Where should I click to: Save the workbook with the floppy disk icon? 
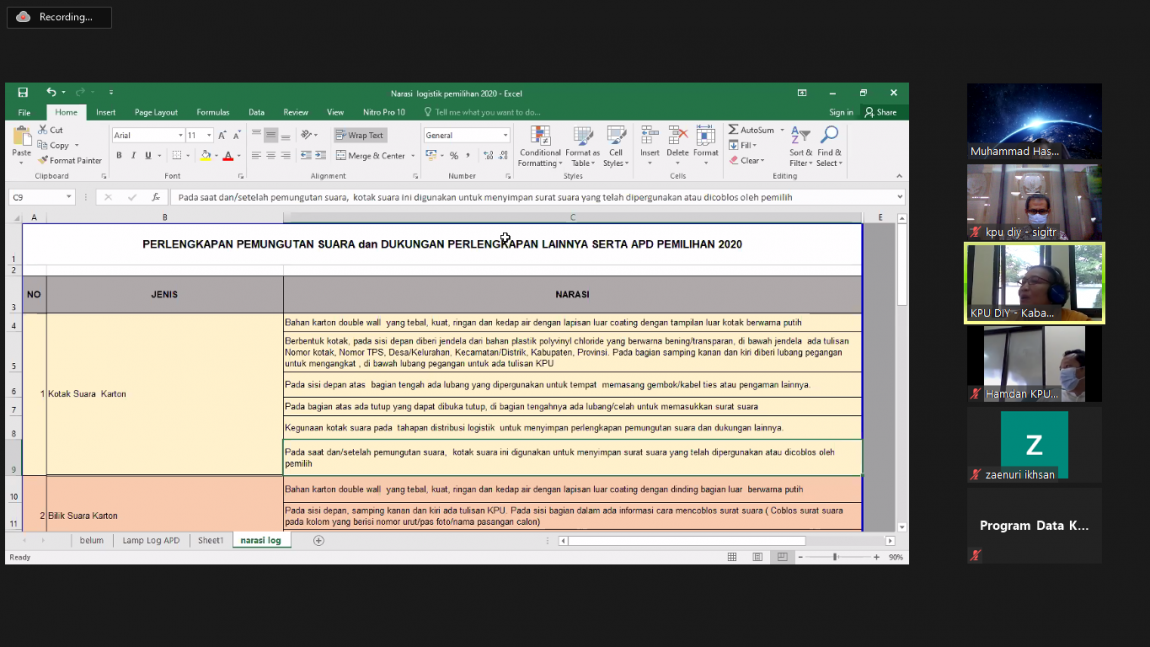coord(23,93)
